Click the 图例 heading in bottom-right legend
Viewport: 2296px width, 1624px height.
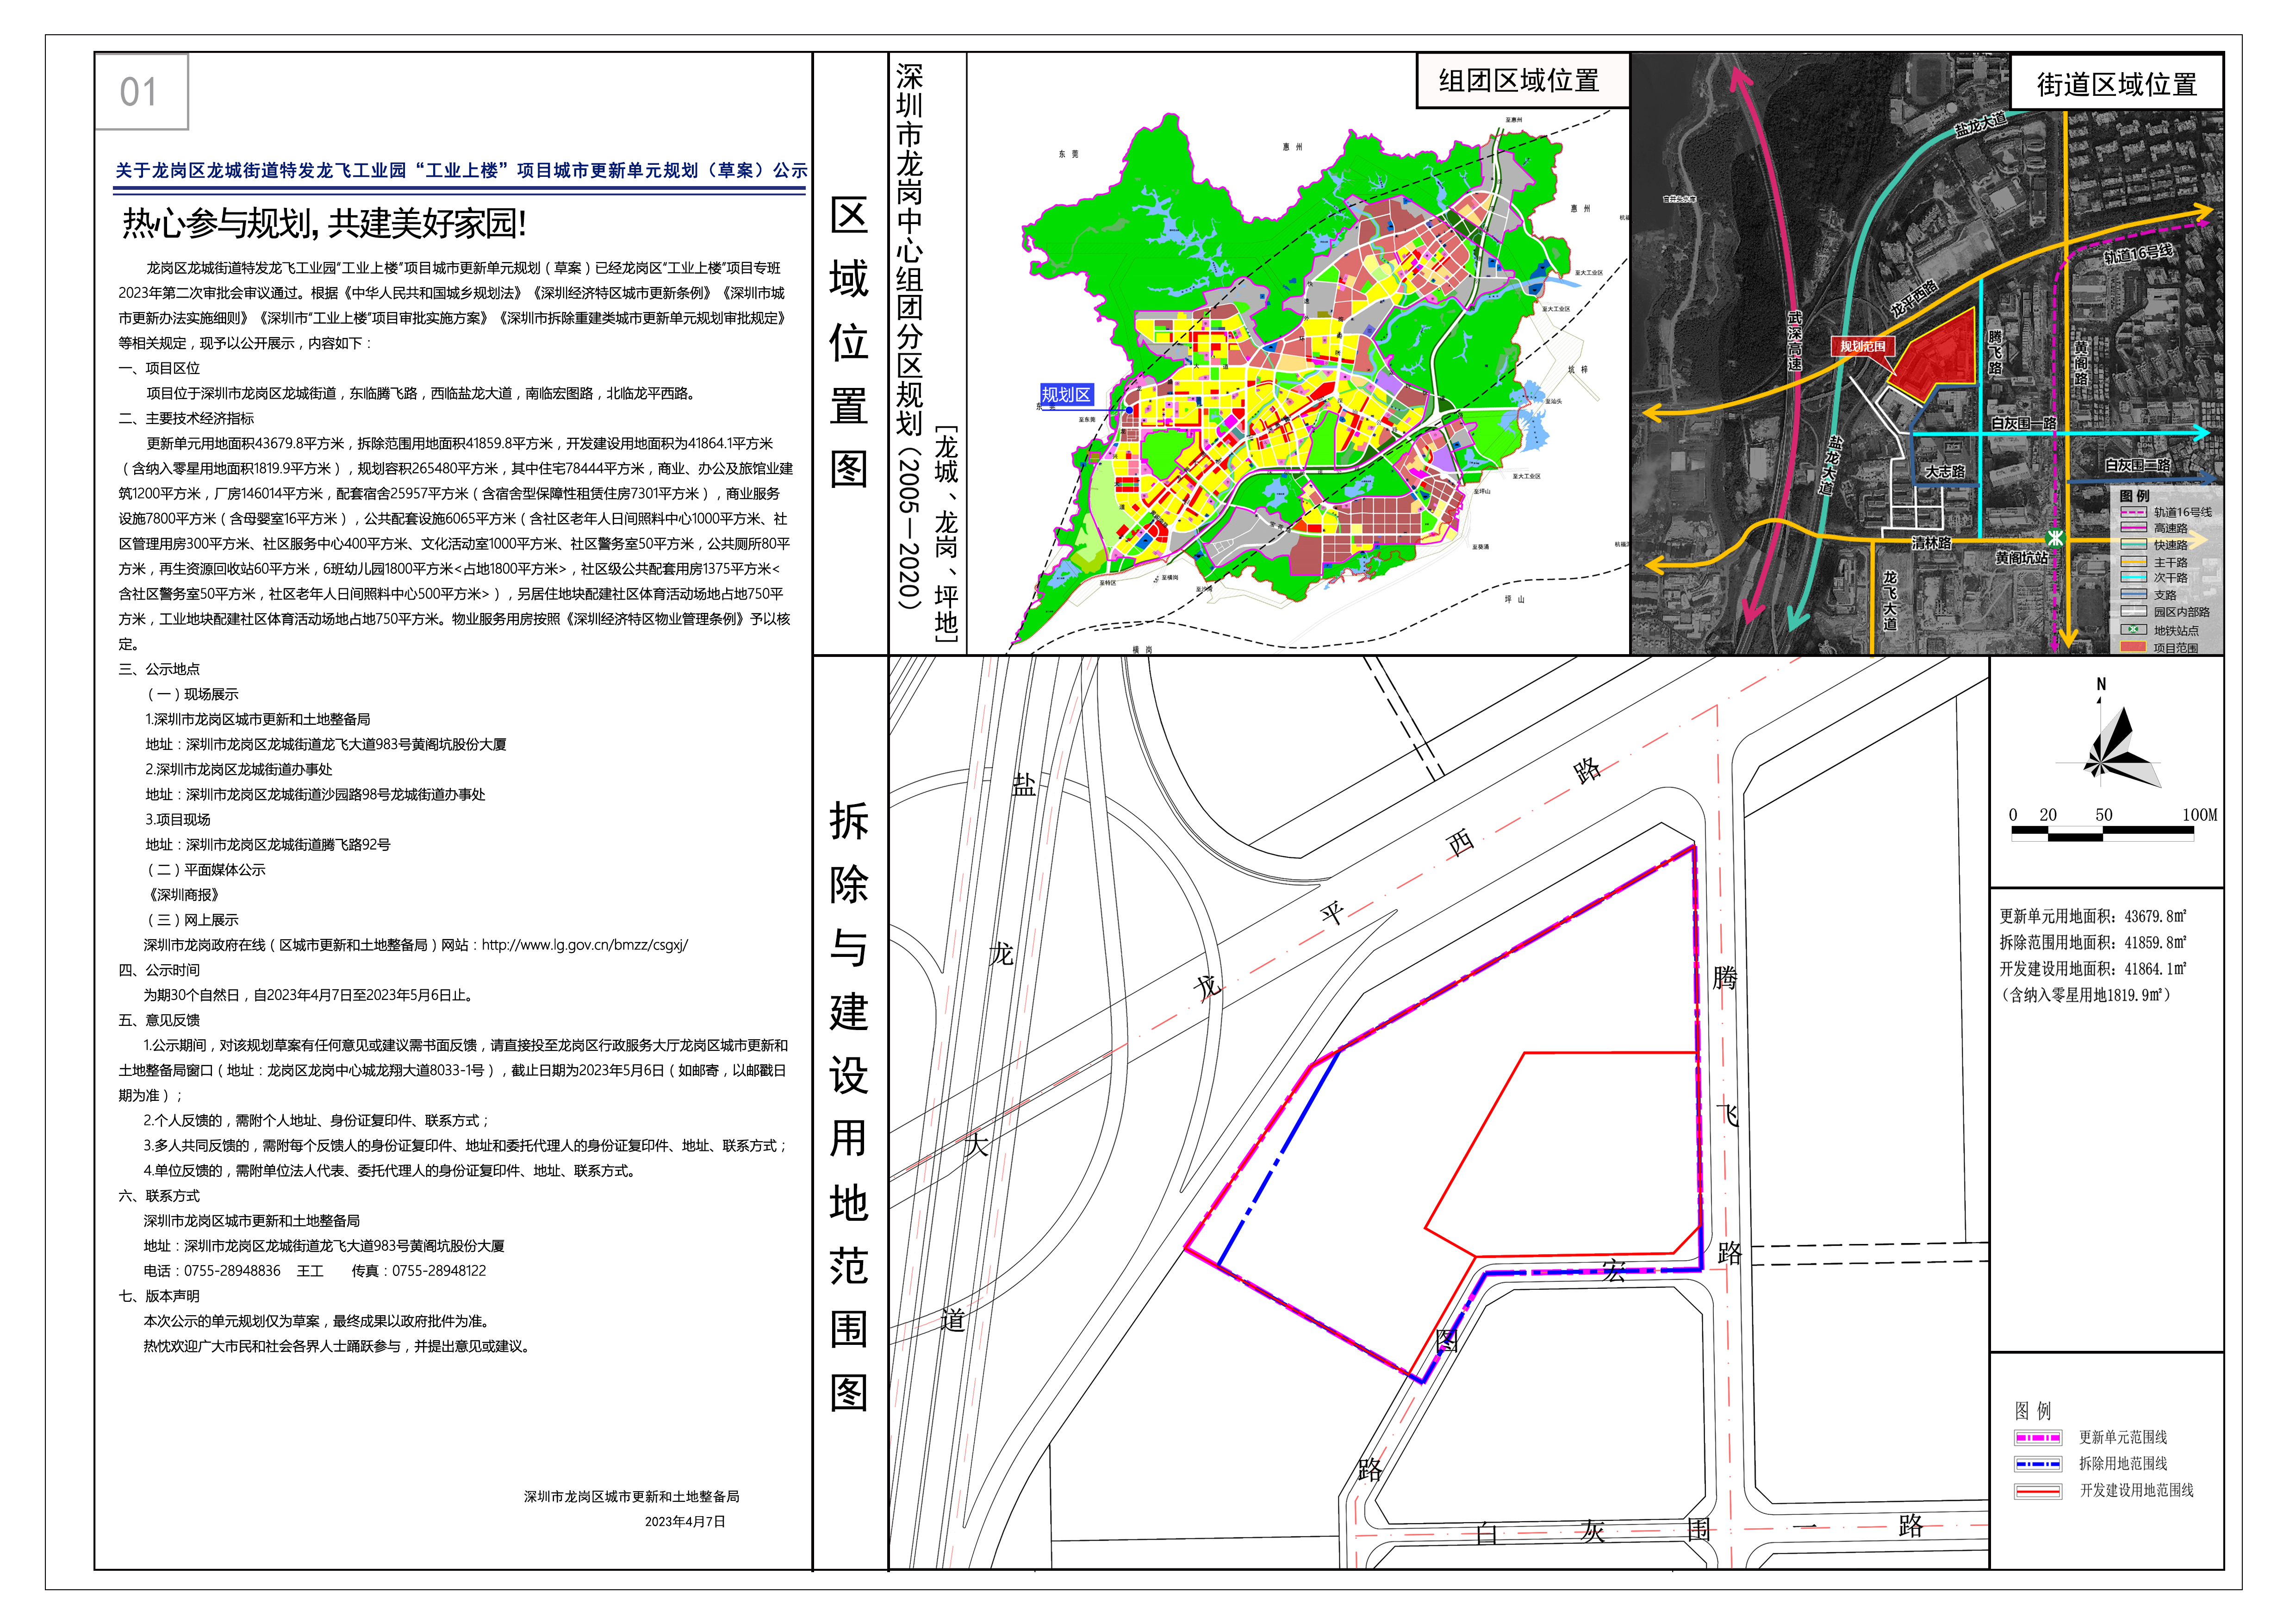pos(2033,1411)
